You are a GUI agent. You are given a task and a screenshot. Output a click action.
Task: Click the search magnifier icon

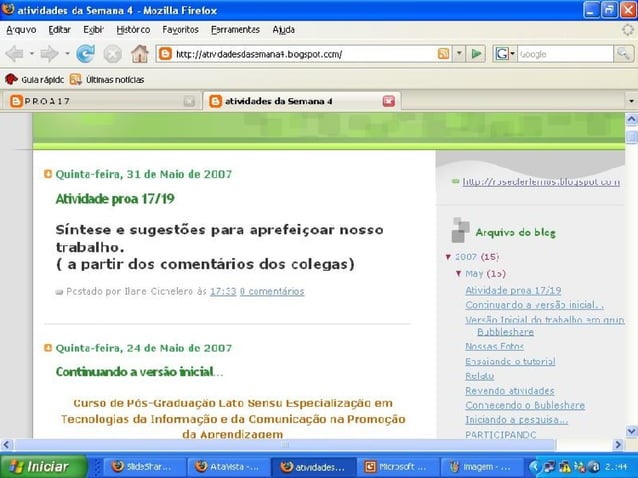tap(625, 54)
